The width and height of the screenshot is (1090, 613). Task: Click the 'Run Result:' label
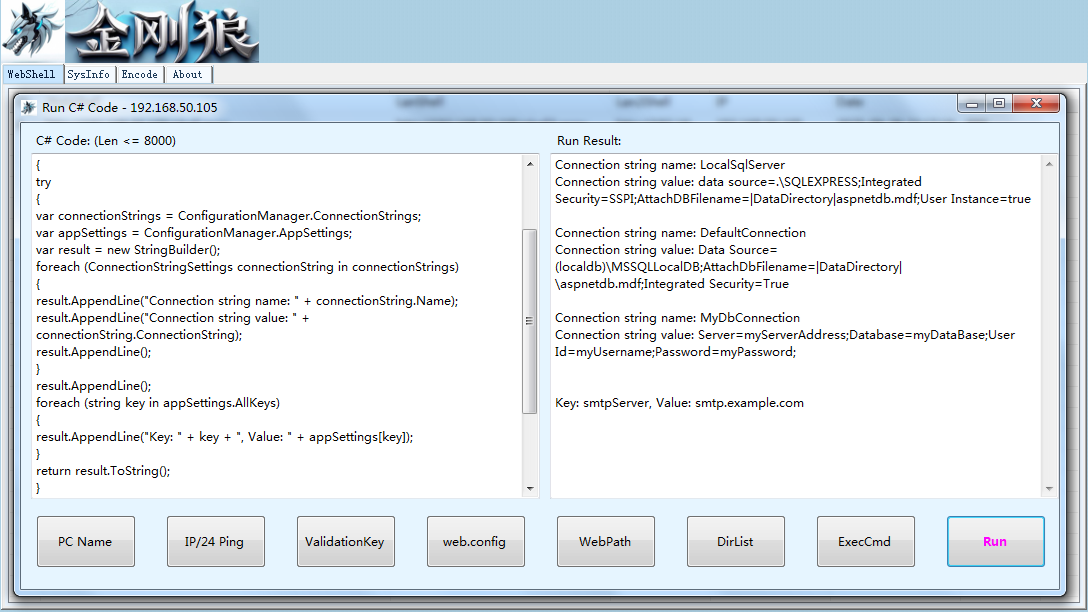[x=589, y=140]
